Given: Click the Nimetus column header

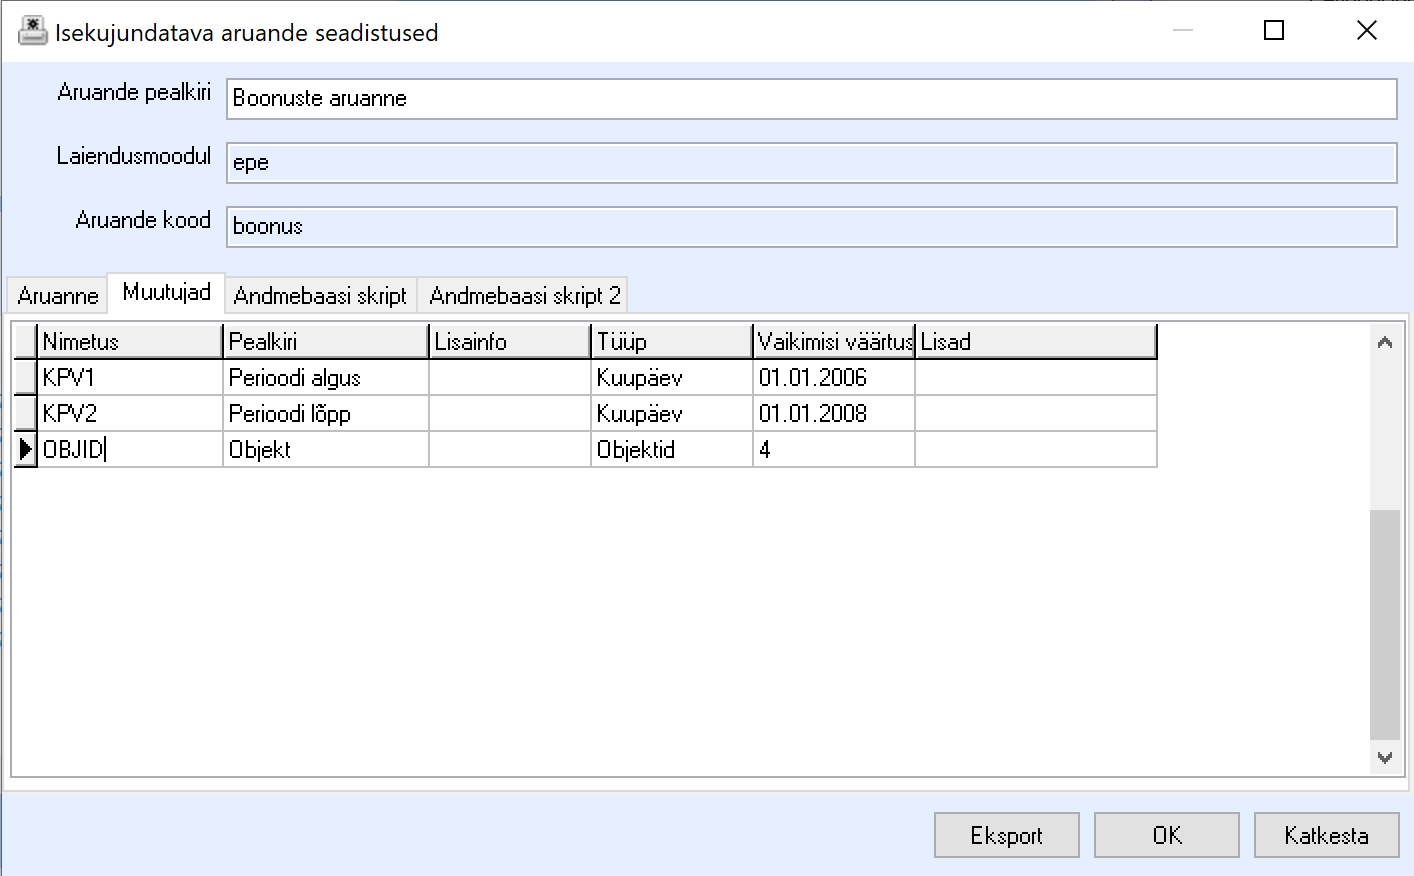Looking at the screenshot, I should coord(130,342).
